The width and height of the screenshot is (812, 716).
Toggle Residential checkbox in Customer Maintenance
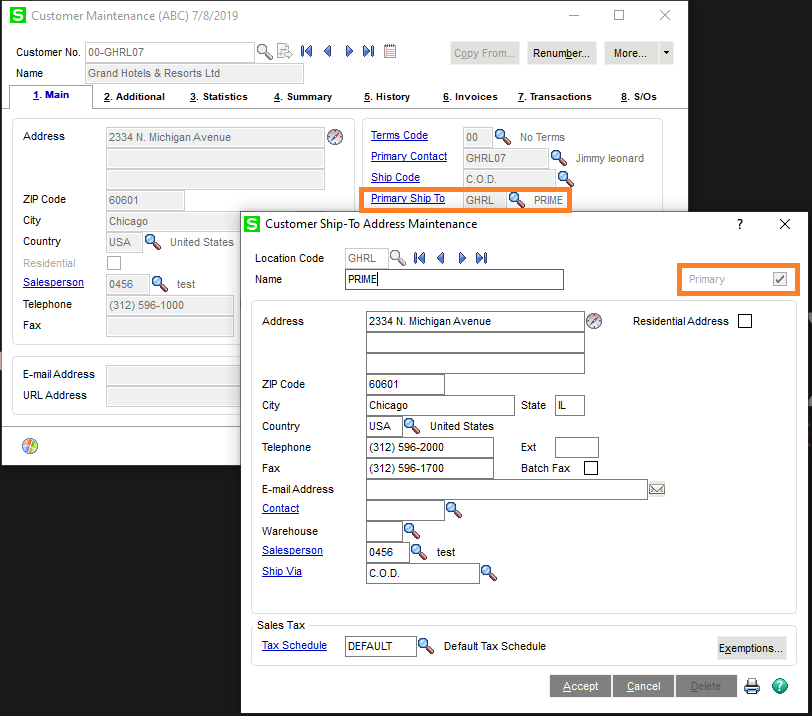point(114,263)
